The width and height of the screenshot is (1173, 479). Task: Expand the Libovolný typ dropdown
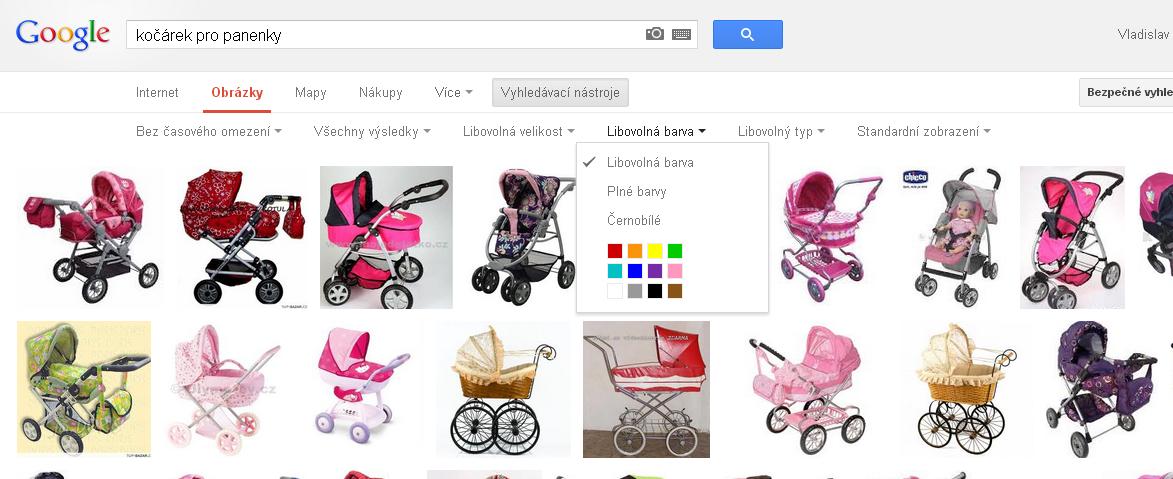coord(781,132)
